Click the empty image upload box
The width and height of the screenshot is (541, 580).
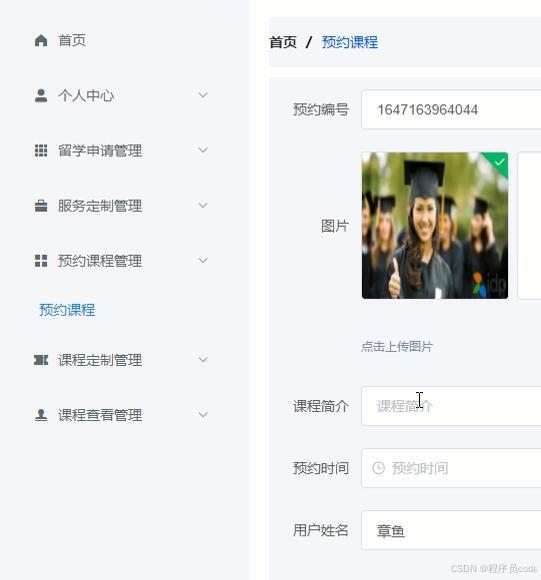[529, 225]
